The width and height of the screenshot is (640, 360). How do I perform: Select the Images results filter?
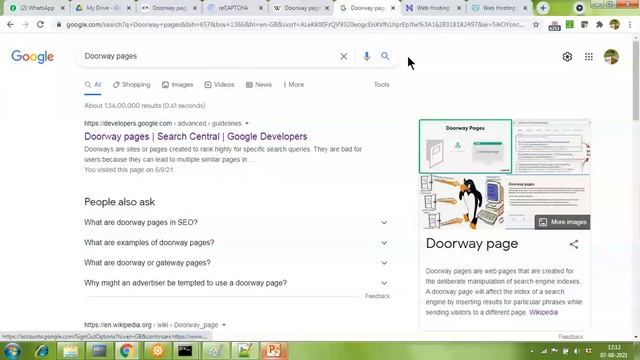coord(178,84)
